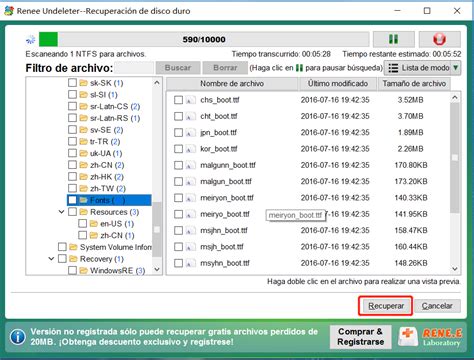The width and height of the screenshot is (474, 360).
Task: Click the font file icon for kor_boot.ttf
Action: tap(190, 149)
